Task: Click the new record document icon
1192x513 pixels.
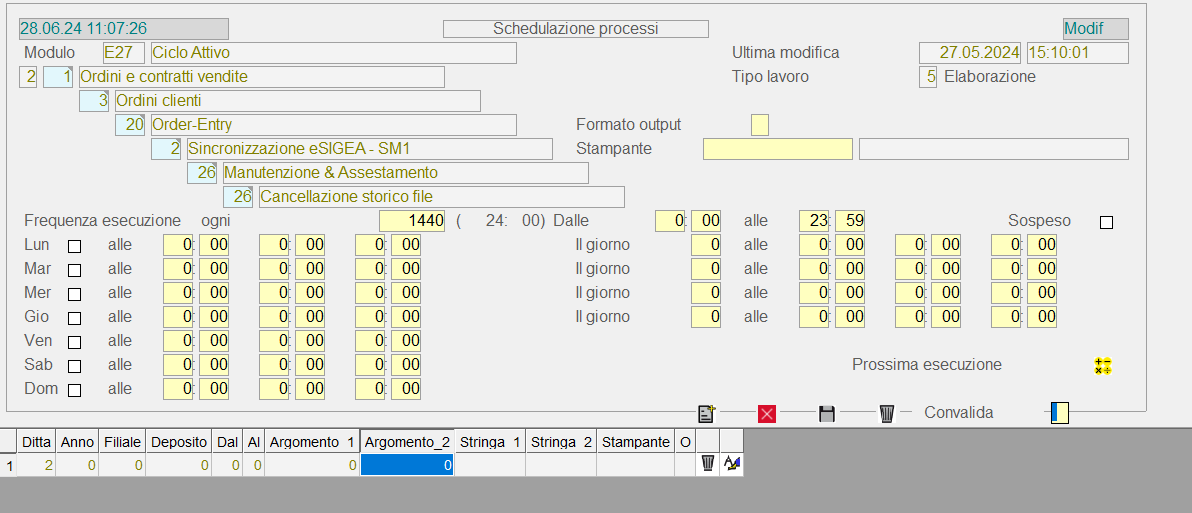Action: point(707,413)
